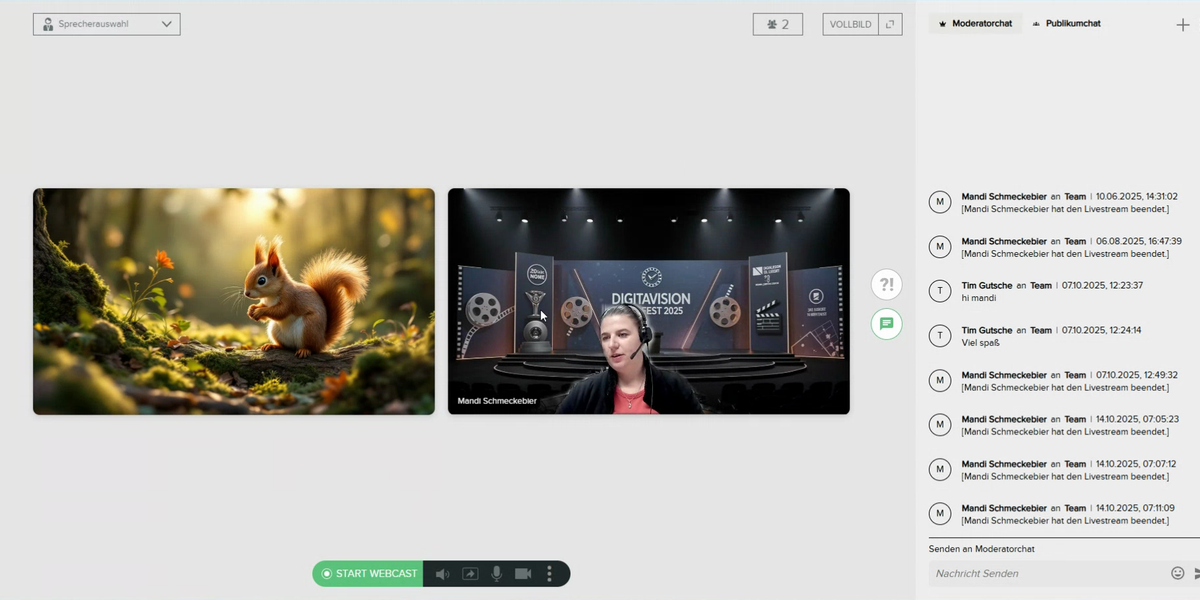Open the three-dot options menu next to camera

[x=548, y=573]
